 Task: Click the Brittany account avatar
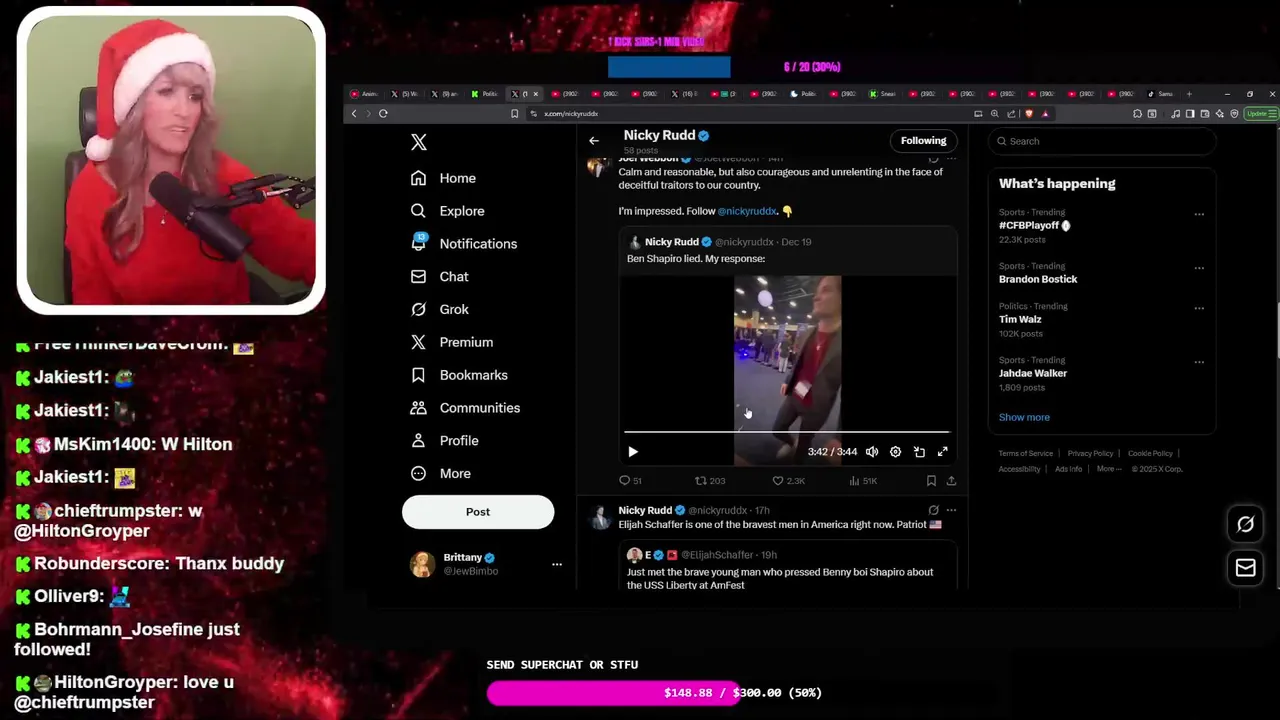click(x=422, y=564)
